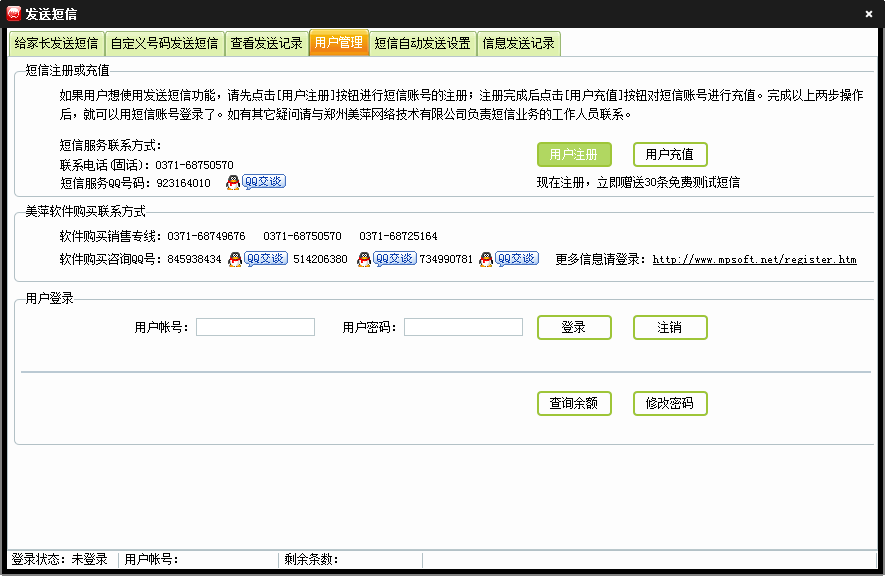Close the 发送短信 window
Screen dimensions: 885x576
coord(868,14)
